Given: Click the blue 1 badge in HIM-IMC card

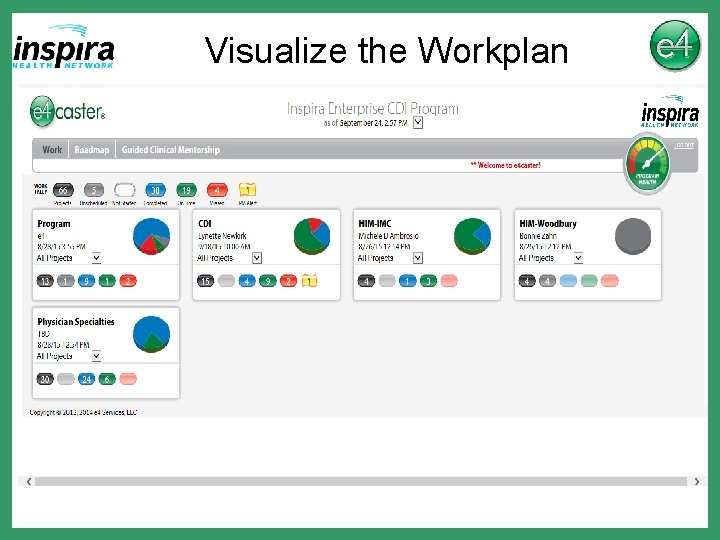Looking at the screenshot, I should pos(407,281).
